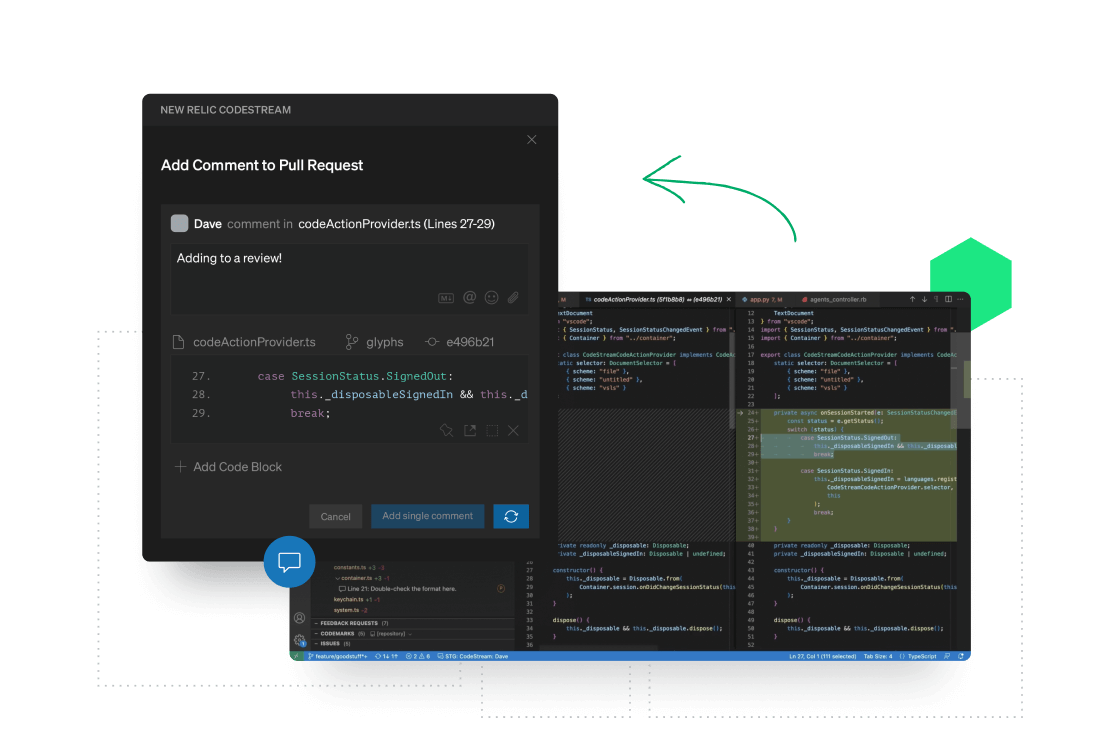
Task: Click the STG: CodeStream: Dave status indicator
Action: coord(478,655)
